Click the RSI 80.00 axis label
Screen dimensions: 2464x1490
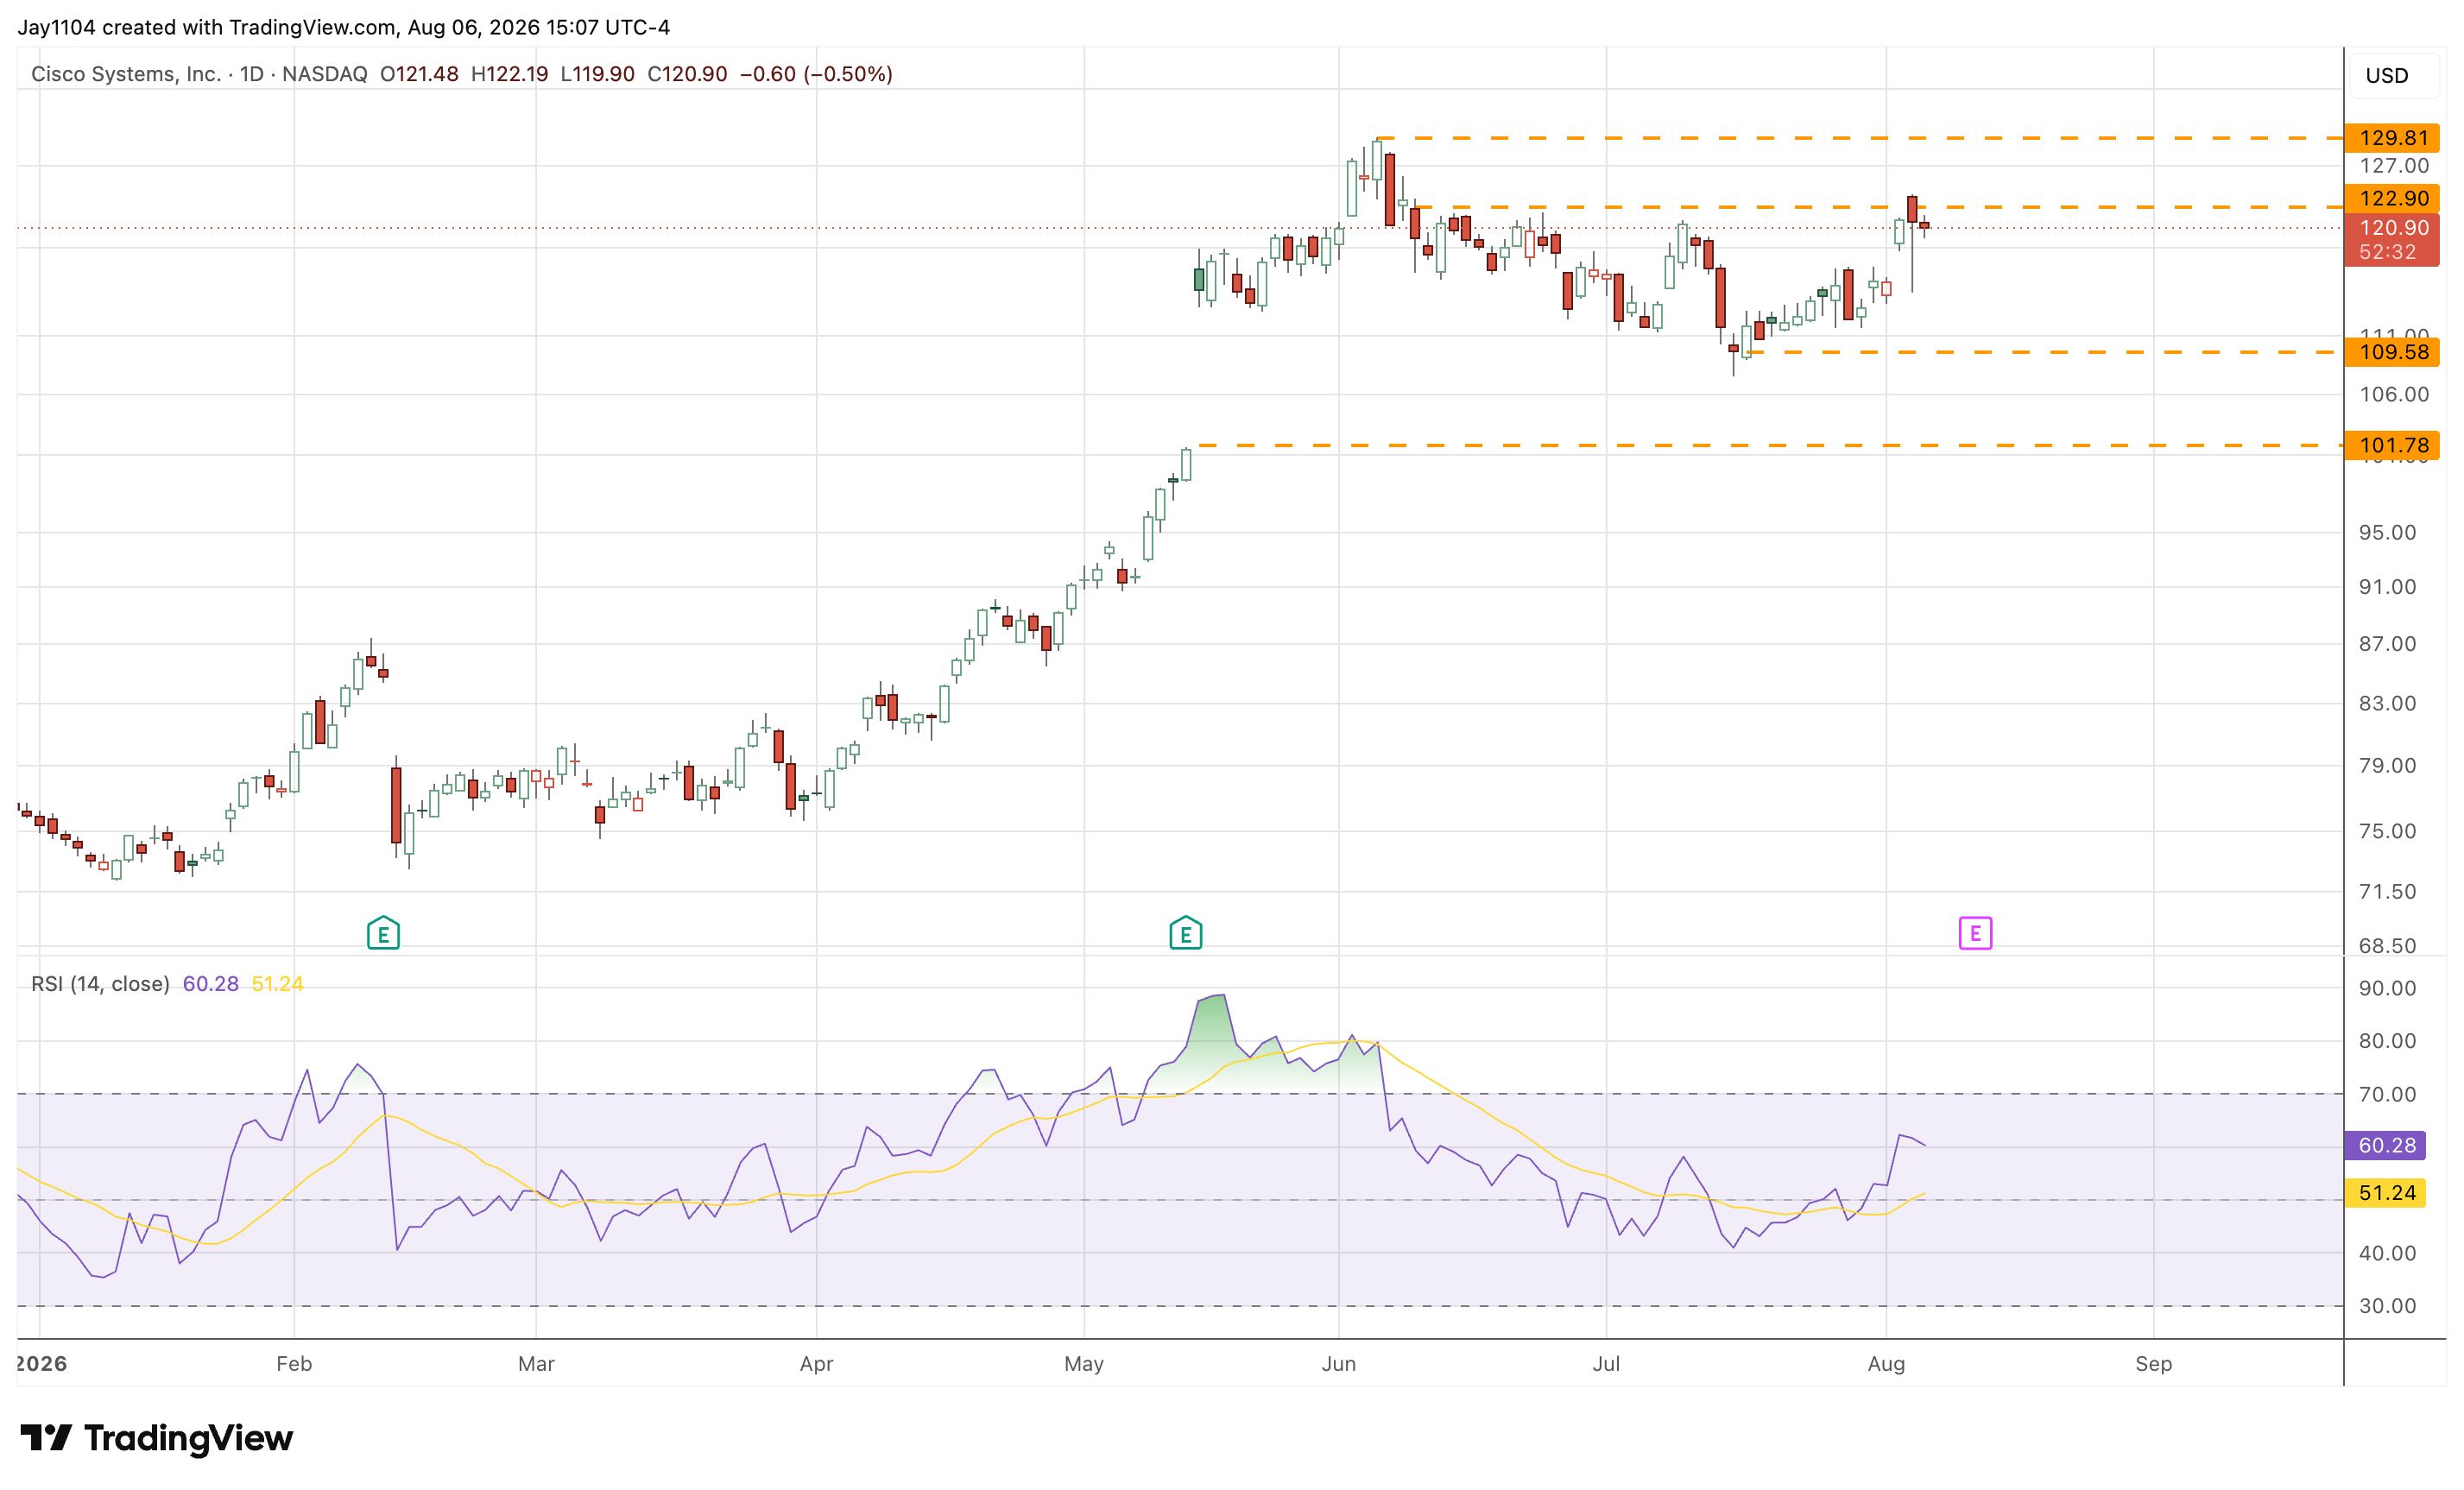[x=2387, y=1041]
